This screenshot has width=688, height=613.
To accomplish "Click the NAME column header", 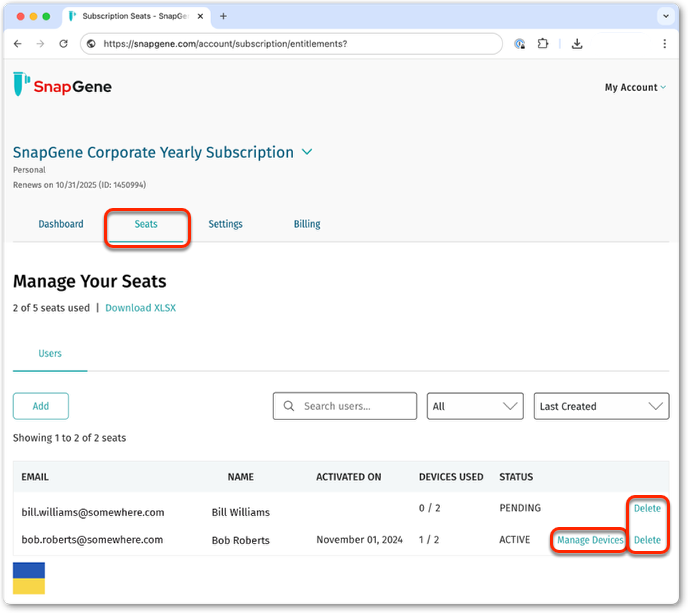I will [240, 477].
